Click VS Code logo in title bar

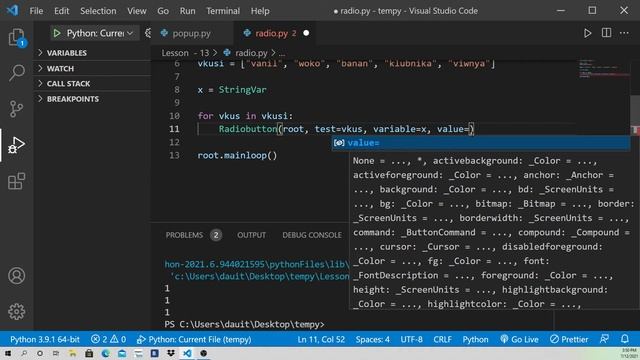coord(12,10)
